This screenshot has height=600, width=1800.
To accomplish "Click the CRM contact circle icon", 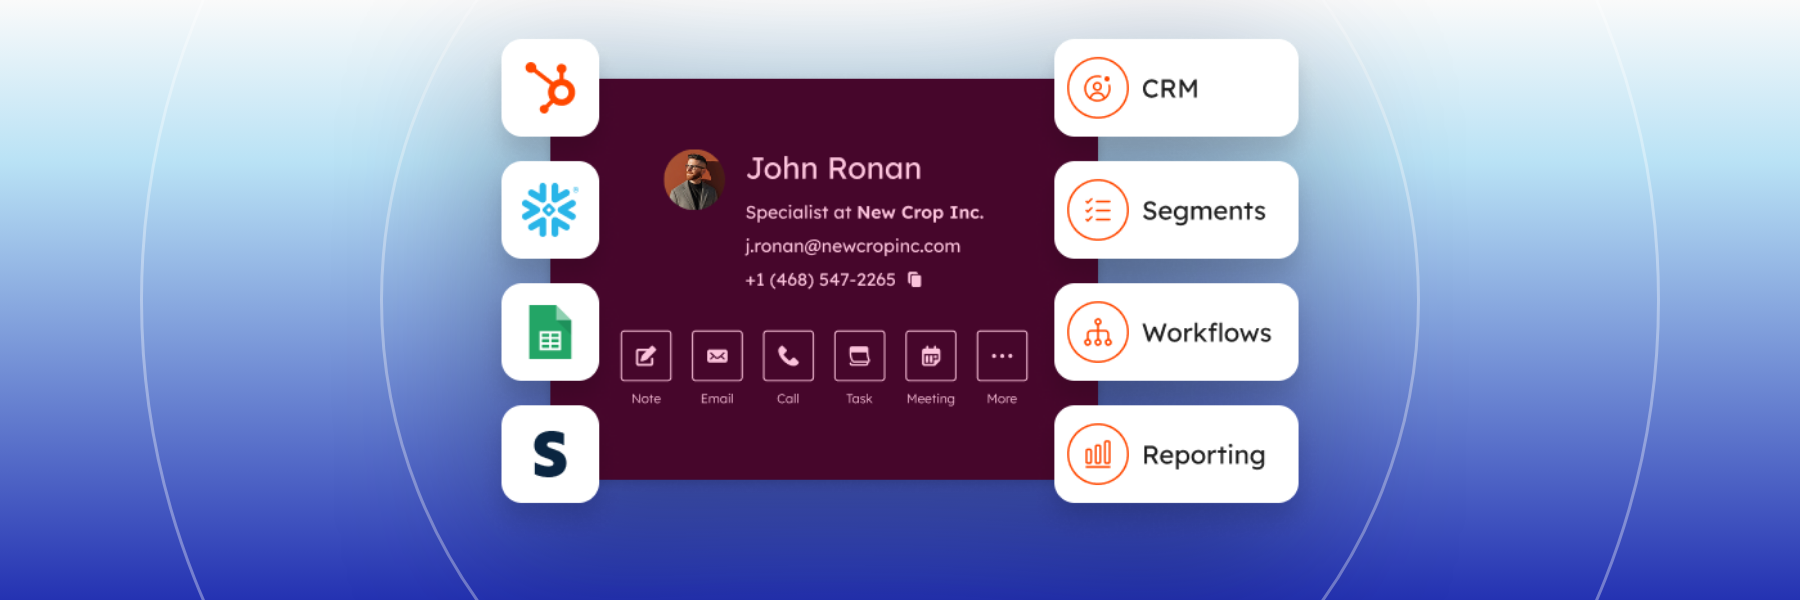I will coord(1098,88).
